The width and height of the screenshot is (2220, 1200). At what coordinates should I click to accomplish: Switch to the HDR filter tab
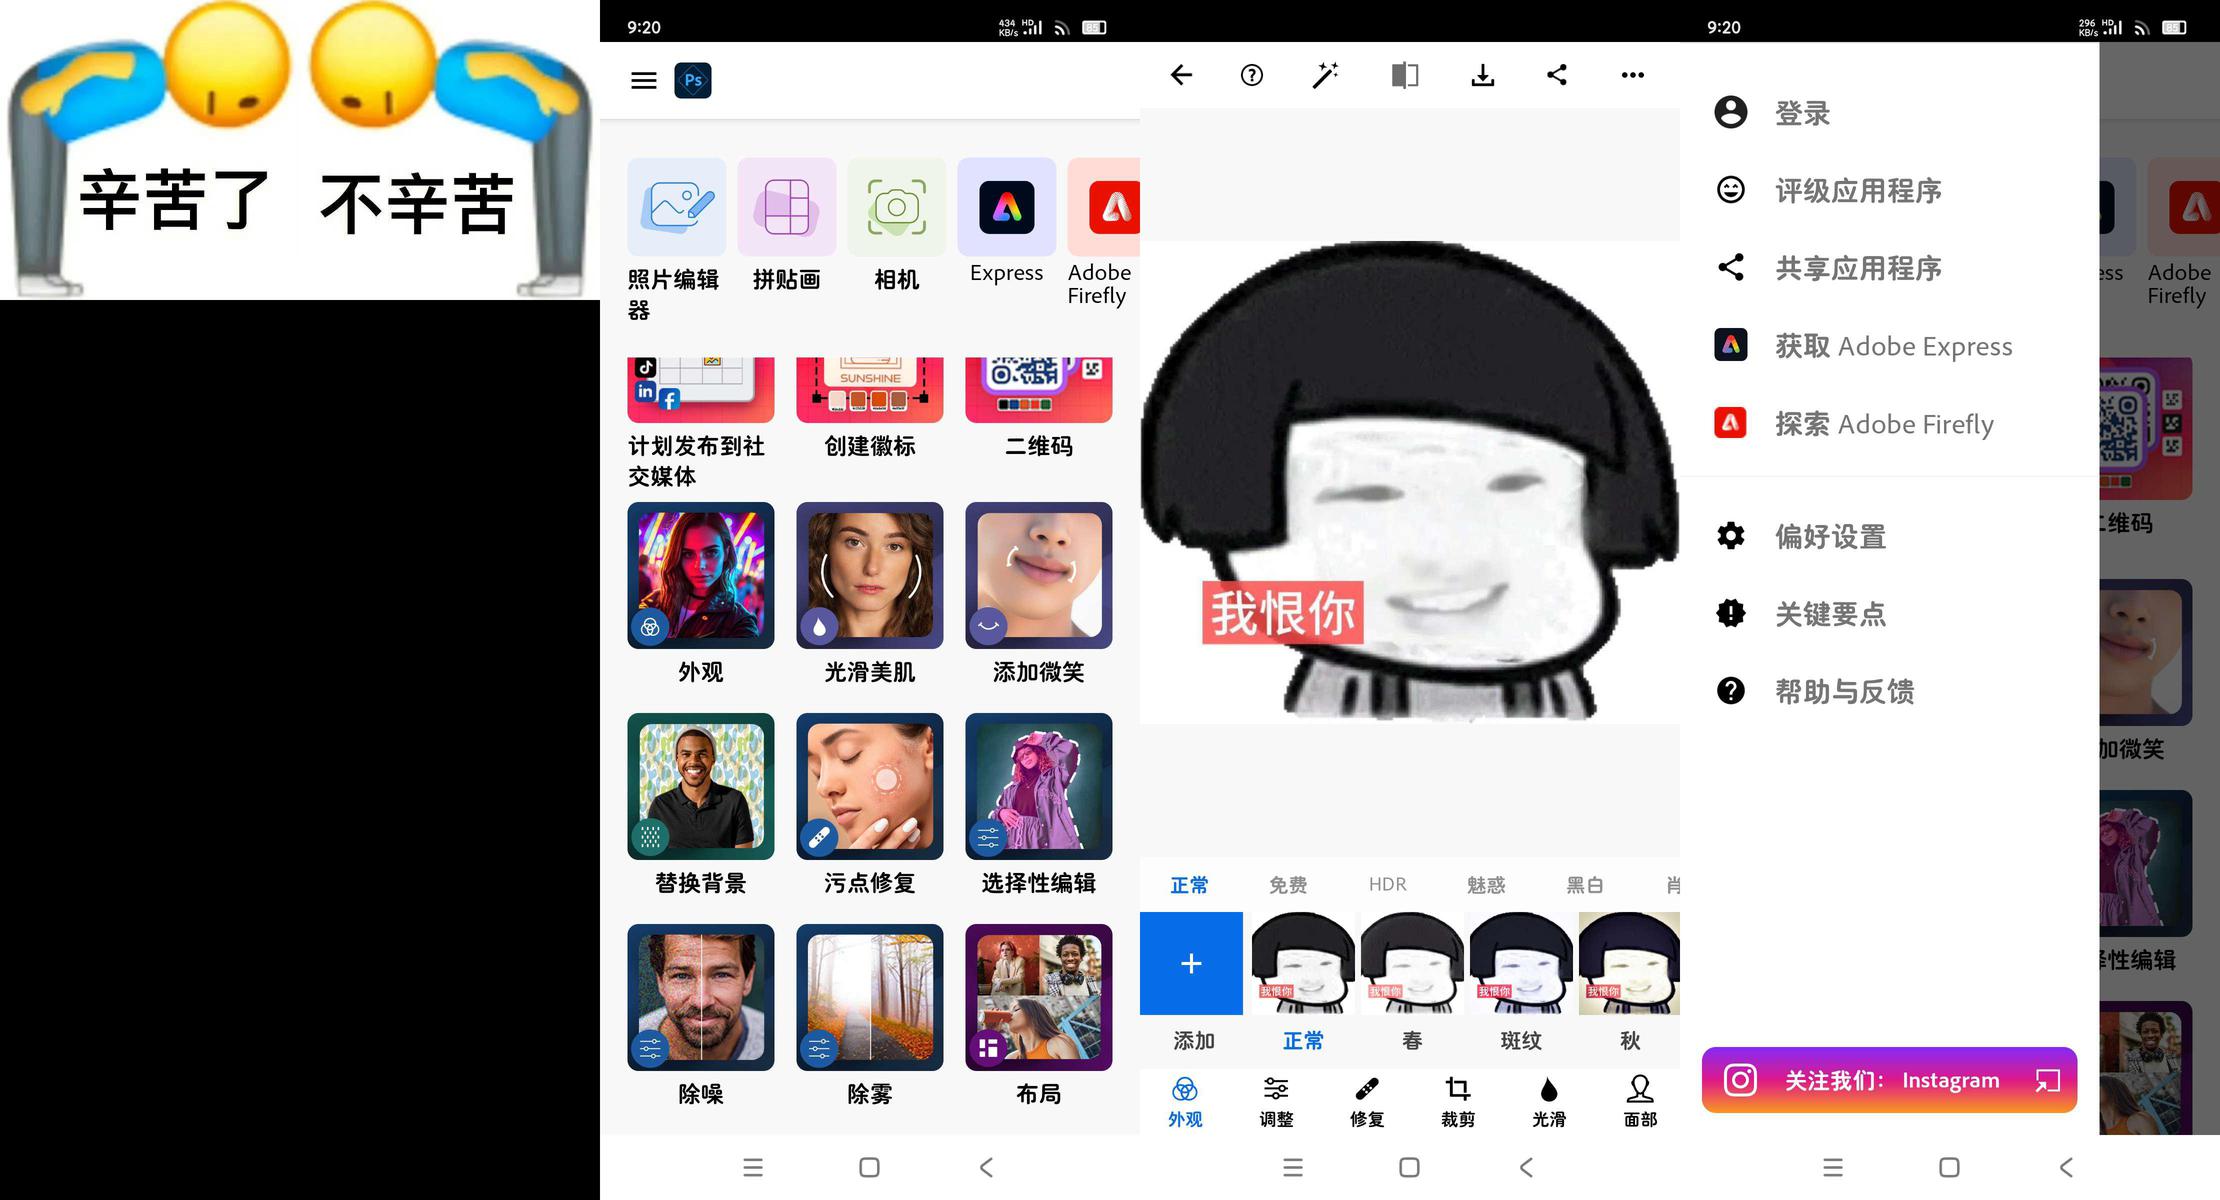coord(1387,885)
